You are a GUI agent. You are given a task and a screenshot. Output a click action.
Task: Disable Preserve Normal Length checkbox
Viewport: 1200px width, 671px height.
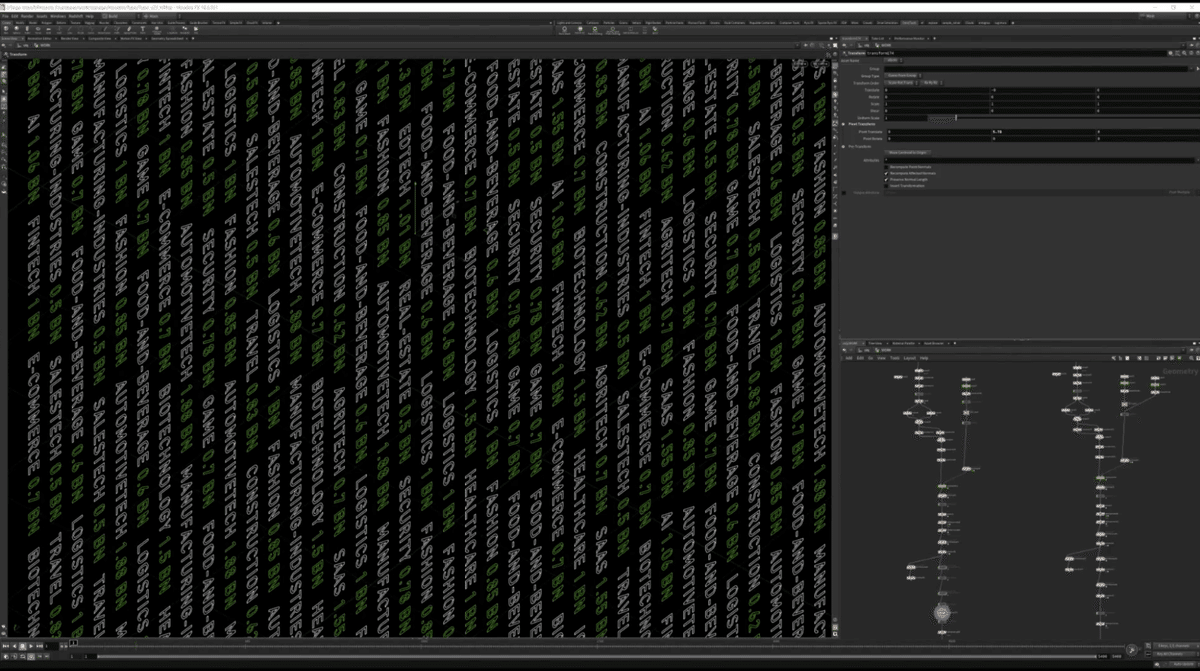click(x=886, y=180)
